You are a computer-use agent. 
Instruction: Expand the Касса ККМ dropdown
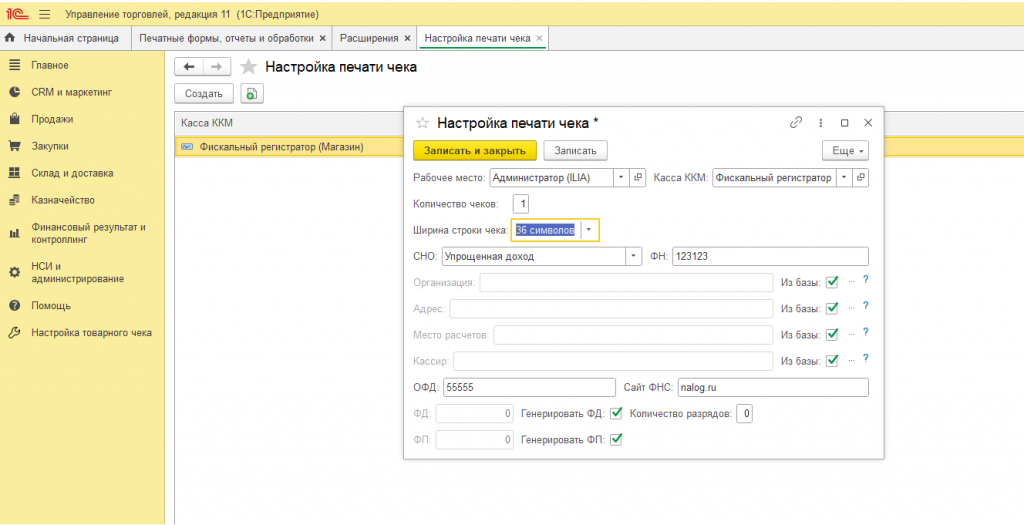pyautogui.click(x=844, y=177)
